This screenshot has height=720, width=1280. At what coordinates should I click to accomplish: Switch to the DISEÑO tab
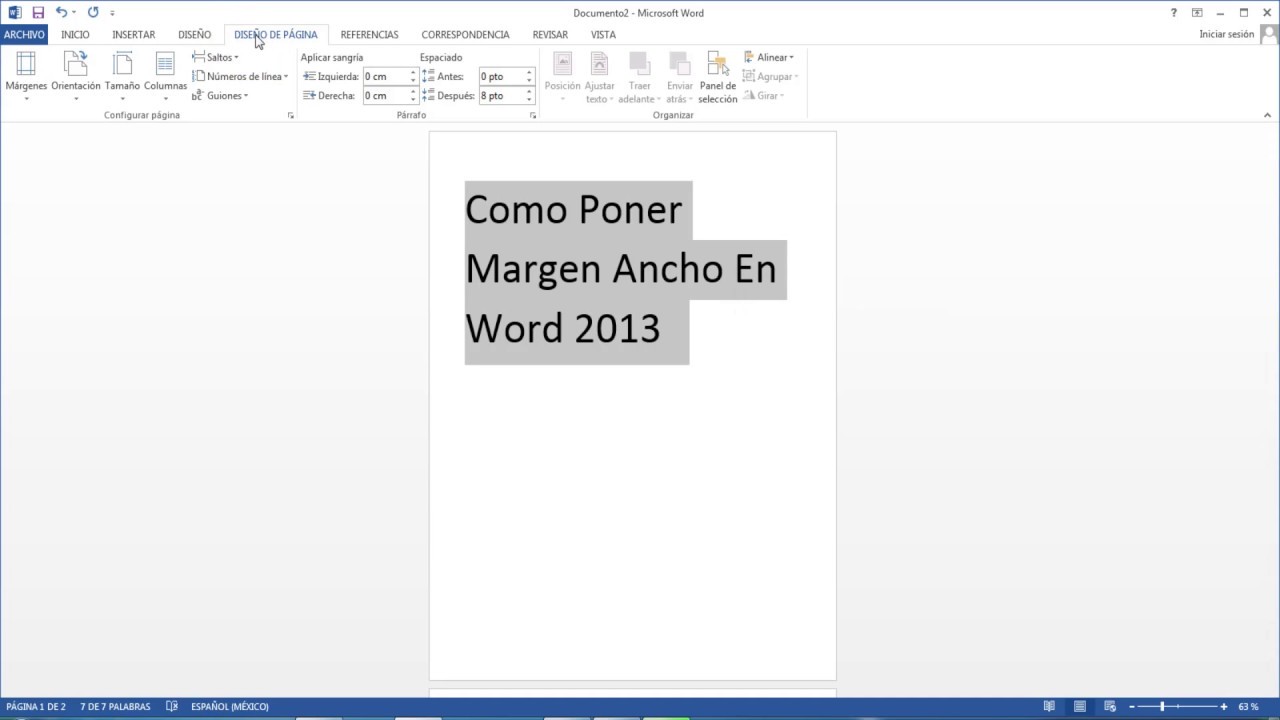pyautogui.click(x=194, y=34)
